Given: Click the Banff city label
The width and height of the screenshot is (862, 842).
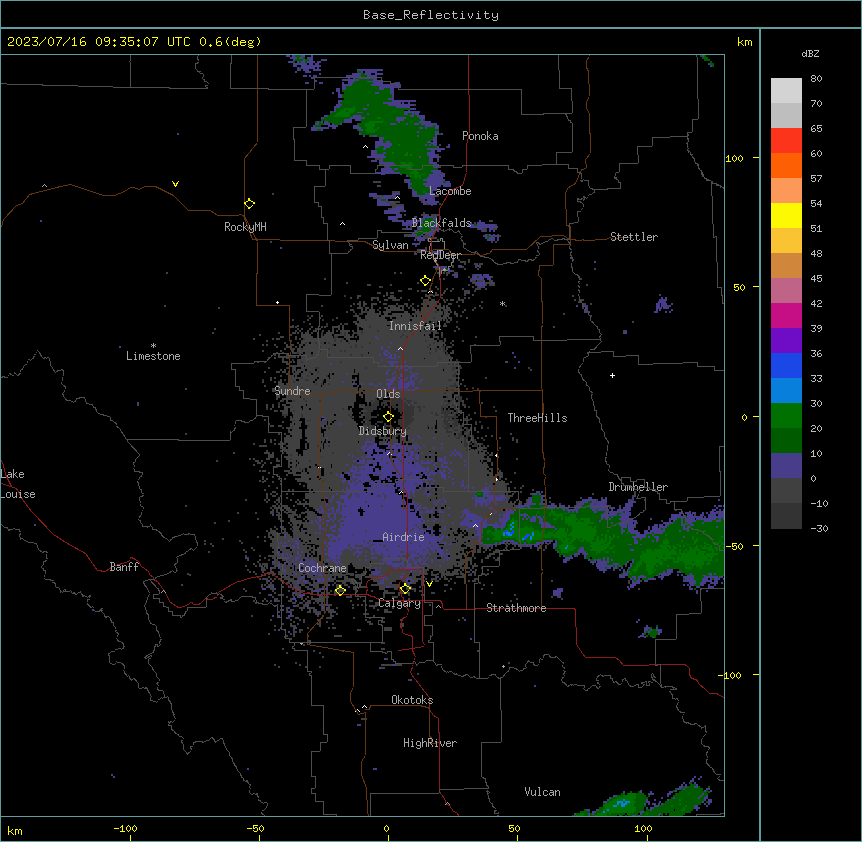Looking at the screenshot, I should 124,567.
